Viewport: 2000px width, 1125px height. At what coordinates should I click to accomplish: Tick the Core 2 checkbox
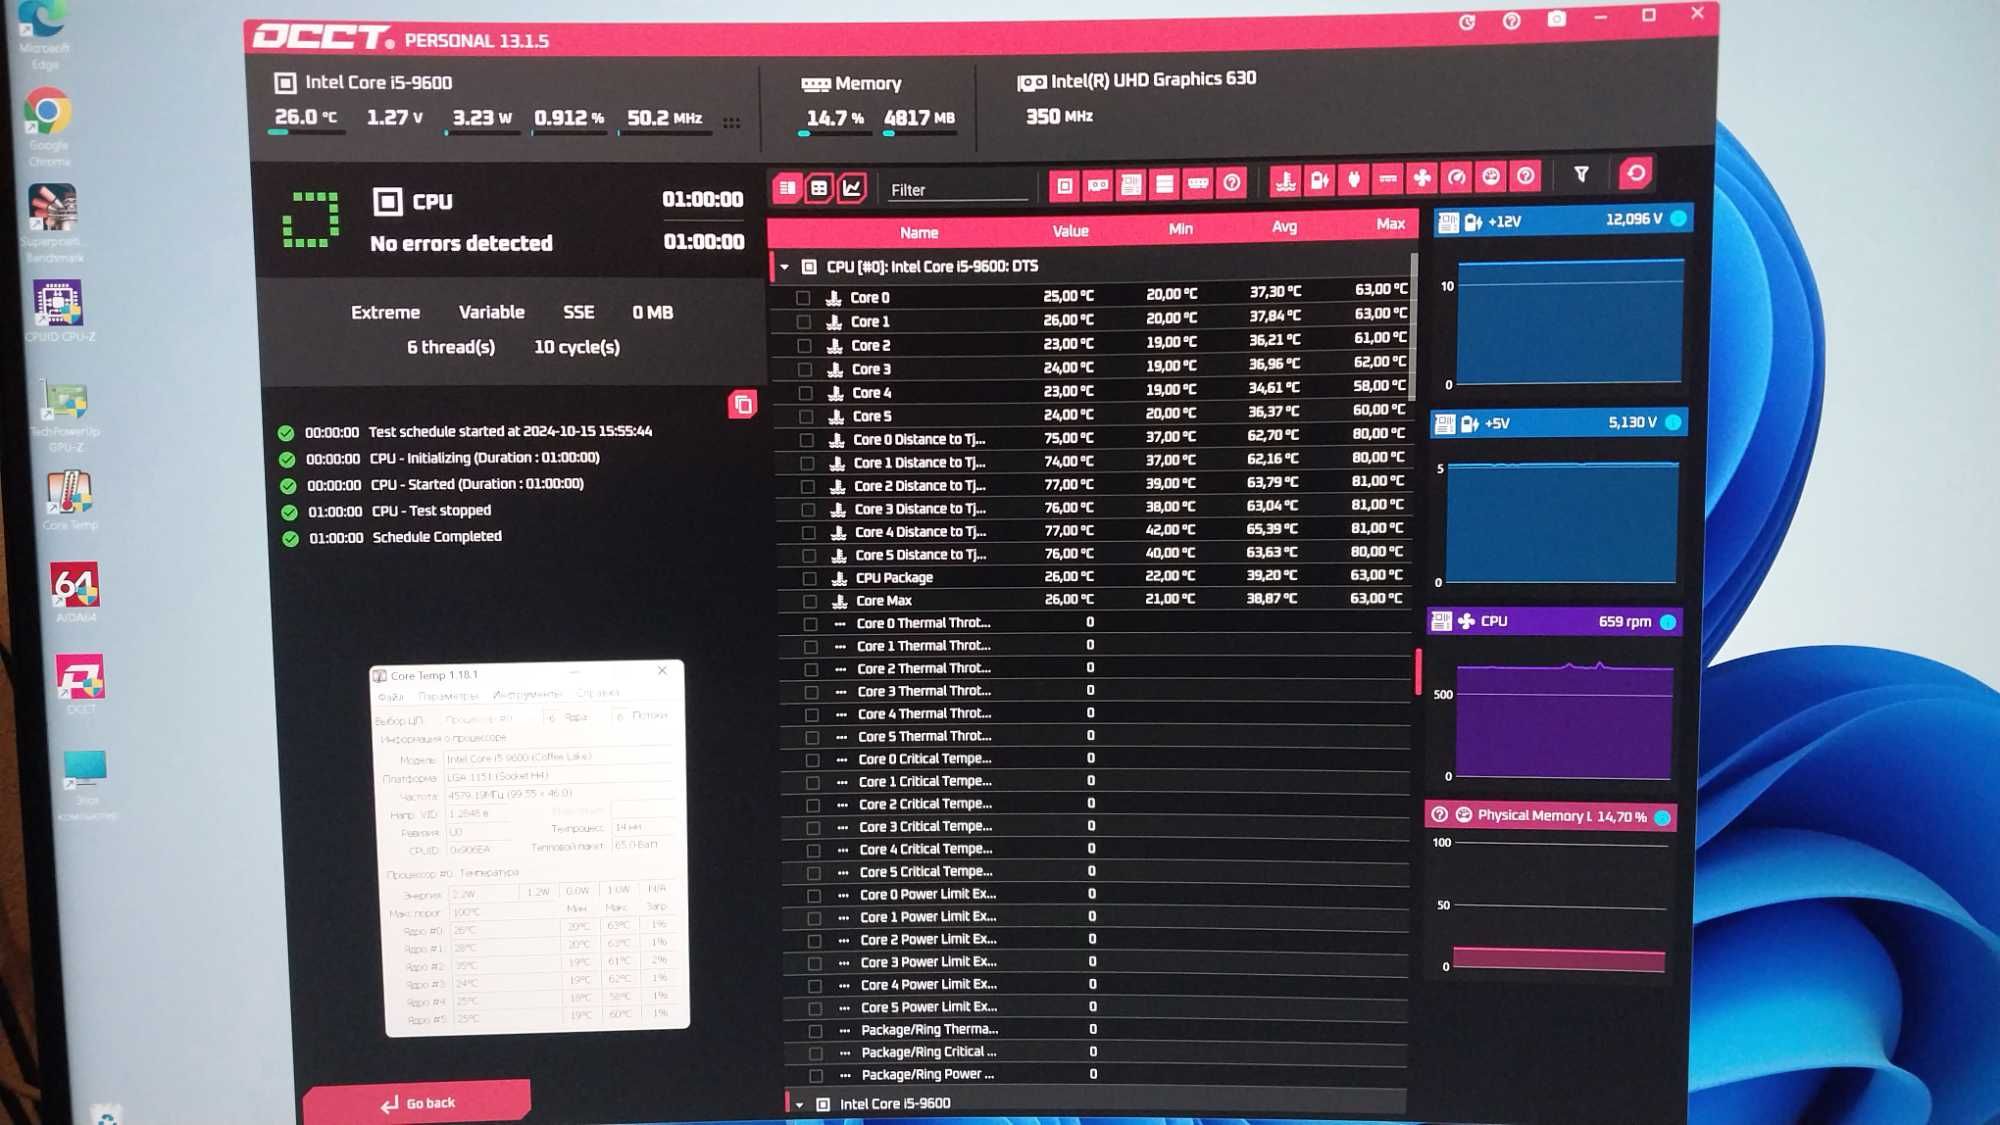[804, 346]
